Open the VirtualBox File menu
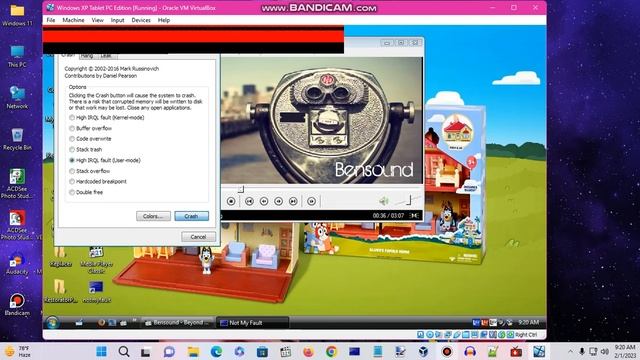This screenshot has width=640, height=360. point(51,20)
